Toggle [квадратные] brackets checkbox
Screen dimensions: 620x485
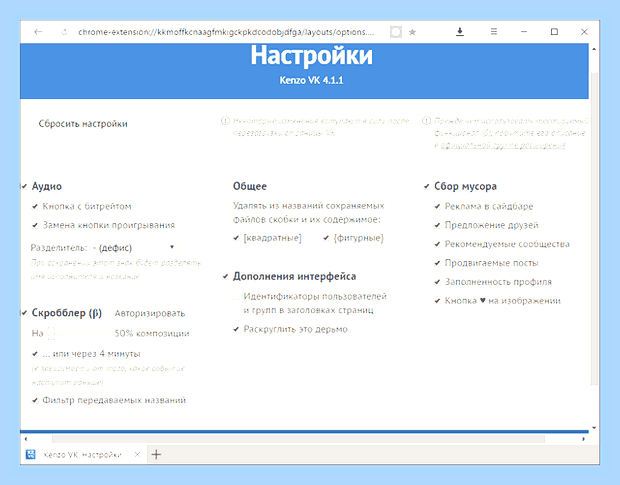[236, 238]
